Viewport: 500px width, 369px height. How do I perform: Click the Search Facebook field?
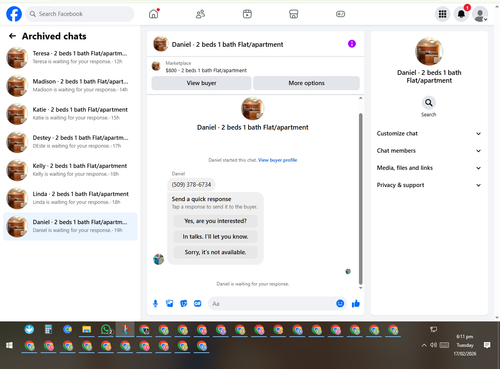[80, 14]
